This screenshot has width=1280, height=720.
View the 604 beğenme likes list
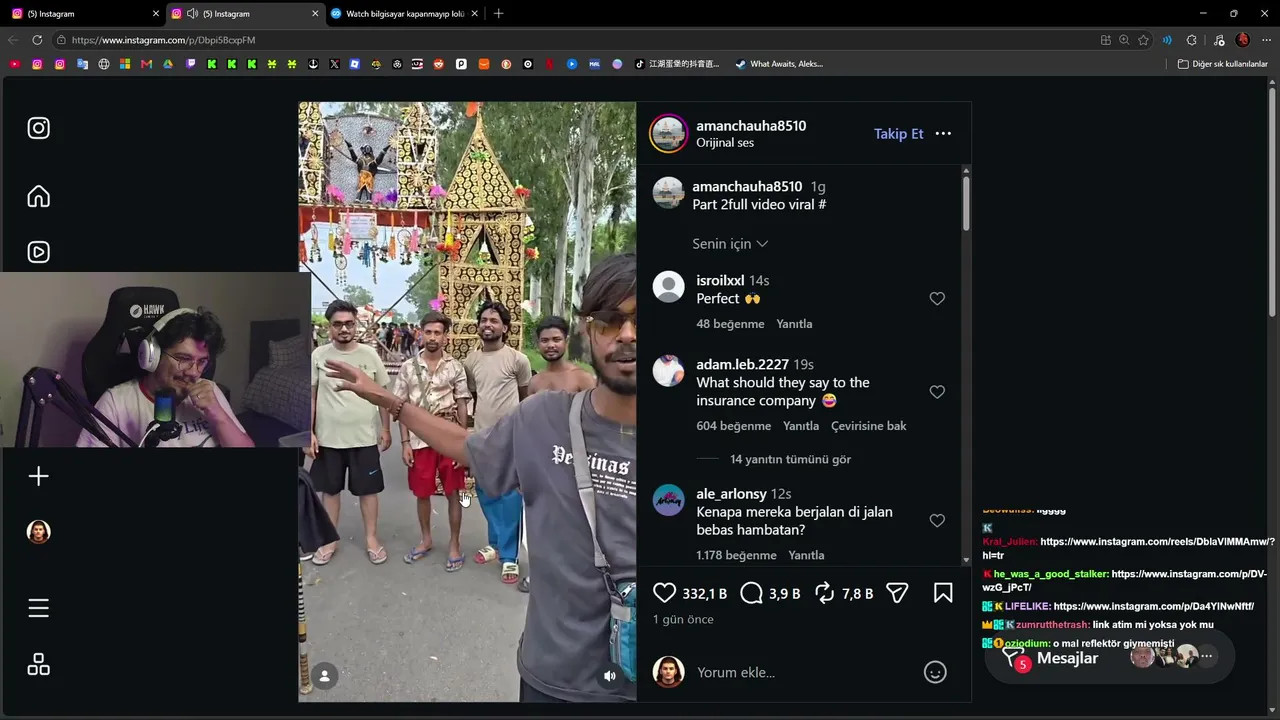(734, 426)
